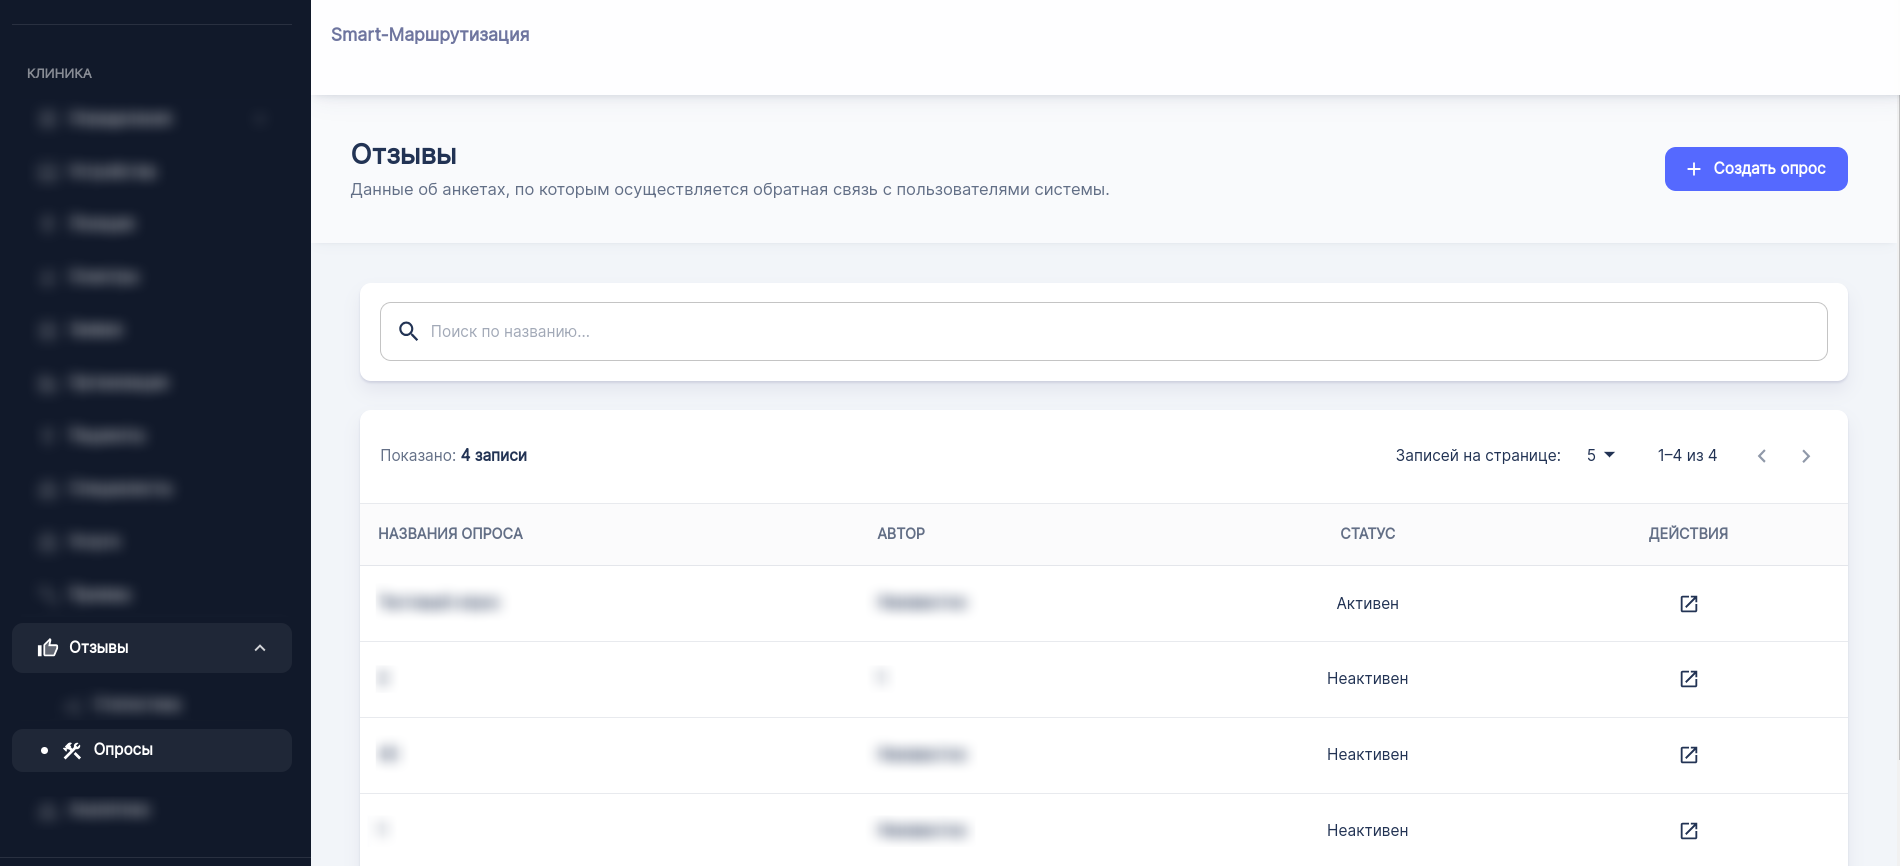Collapse the Отзывы sidebar section chevron
Screen dimensions: 1900x866
[260, 648]
